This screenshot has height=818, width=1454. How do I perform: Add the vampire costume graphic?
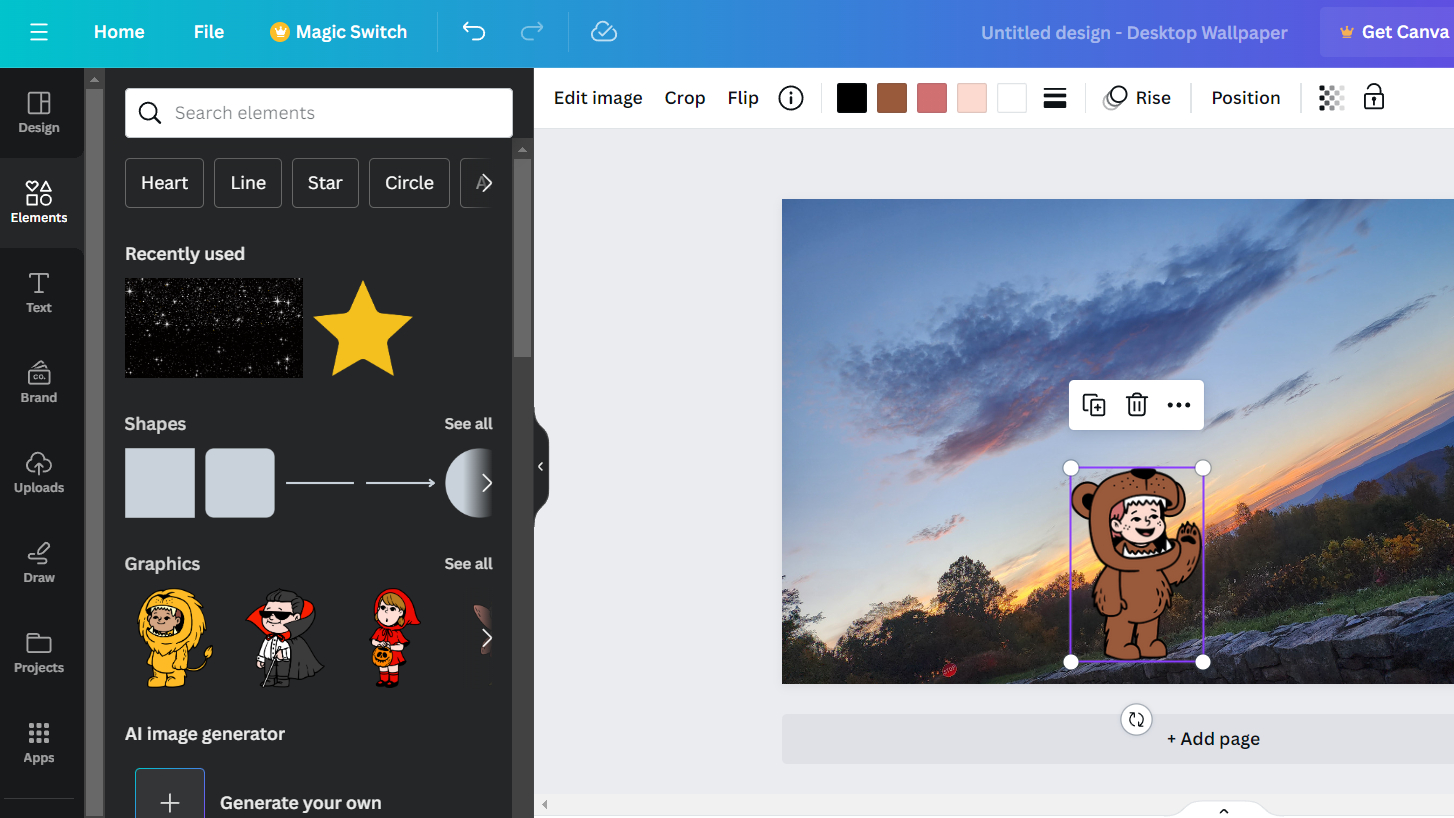284,638
